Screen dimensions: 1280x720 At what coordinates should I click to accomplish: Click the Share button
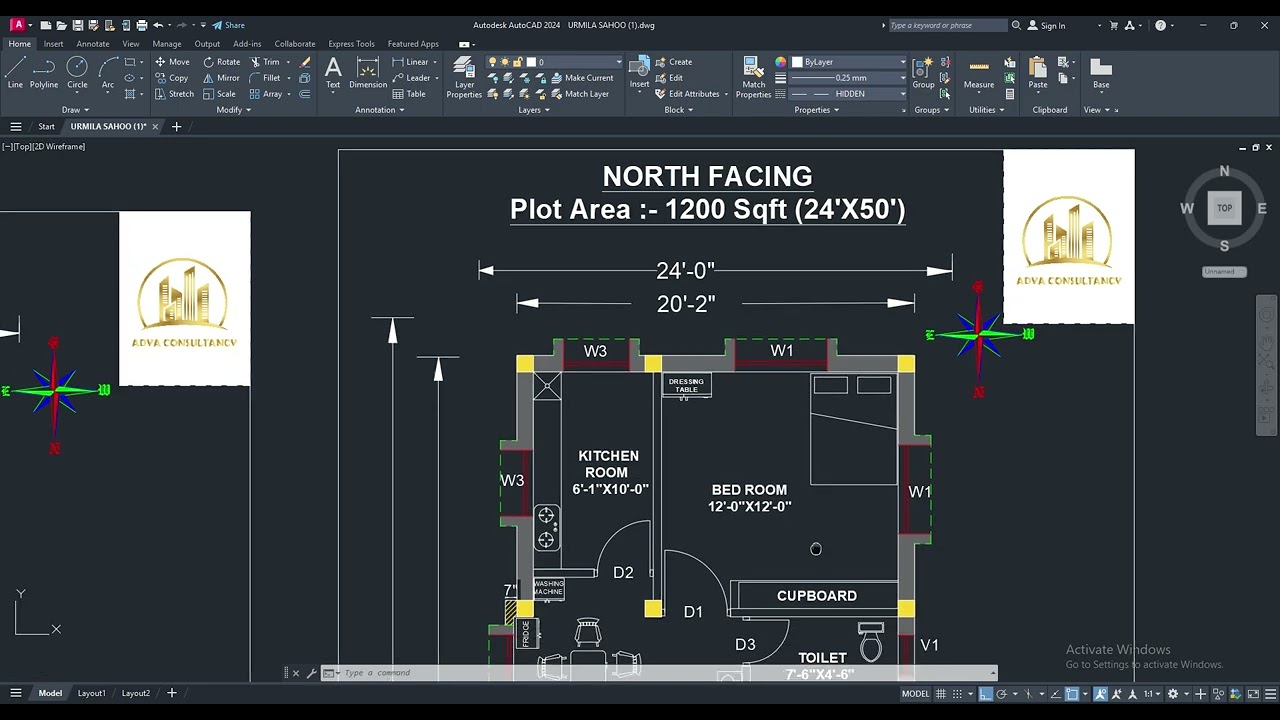point(229,25)
